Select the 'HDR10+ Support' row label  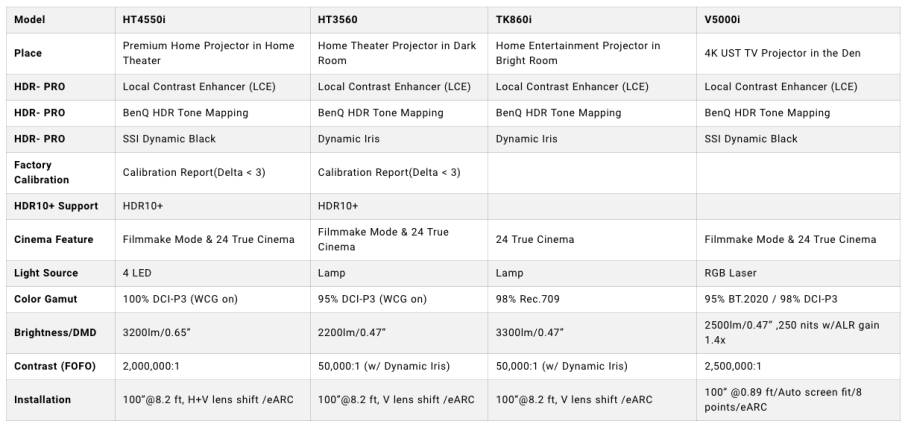tap(56, 206)
